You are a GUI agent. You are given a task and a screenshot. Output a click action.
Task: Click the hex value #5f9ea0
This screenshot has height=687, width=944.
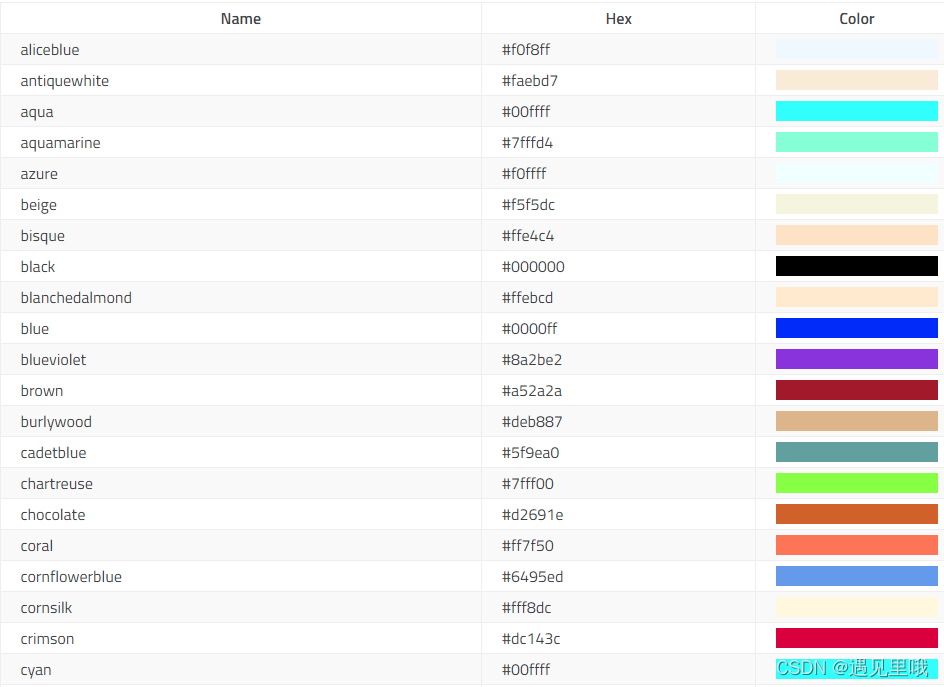click(x=530, y=453)
